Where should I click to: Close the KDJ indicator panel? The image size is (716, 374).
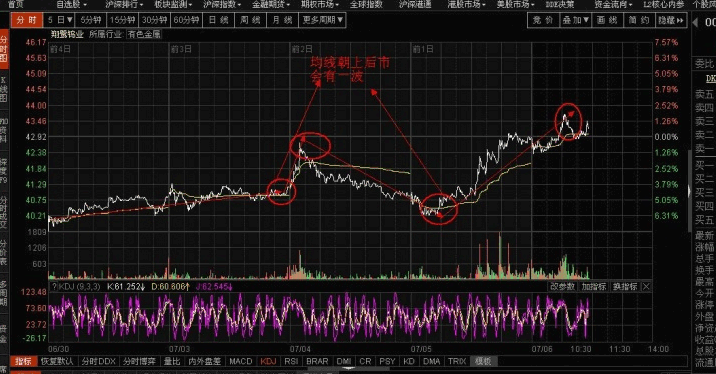pos(646,286)
